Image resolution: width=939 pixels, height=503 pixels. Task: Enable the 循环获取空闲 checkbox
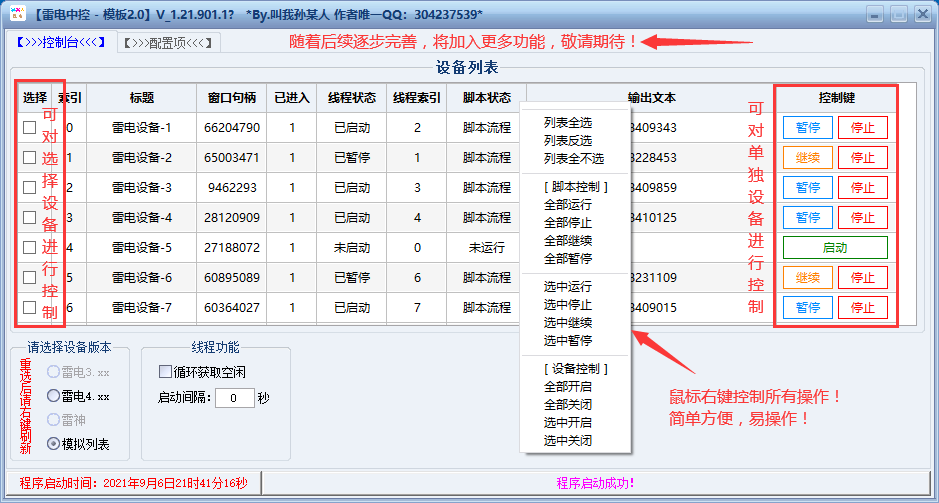coord(165,372)
